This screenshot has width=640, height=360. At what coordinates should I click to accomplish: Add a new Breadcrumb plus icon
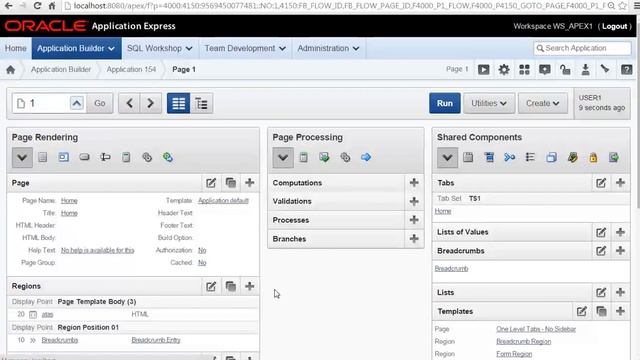click(x=620, y=251)
